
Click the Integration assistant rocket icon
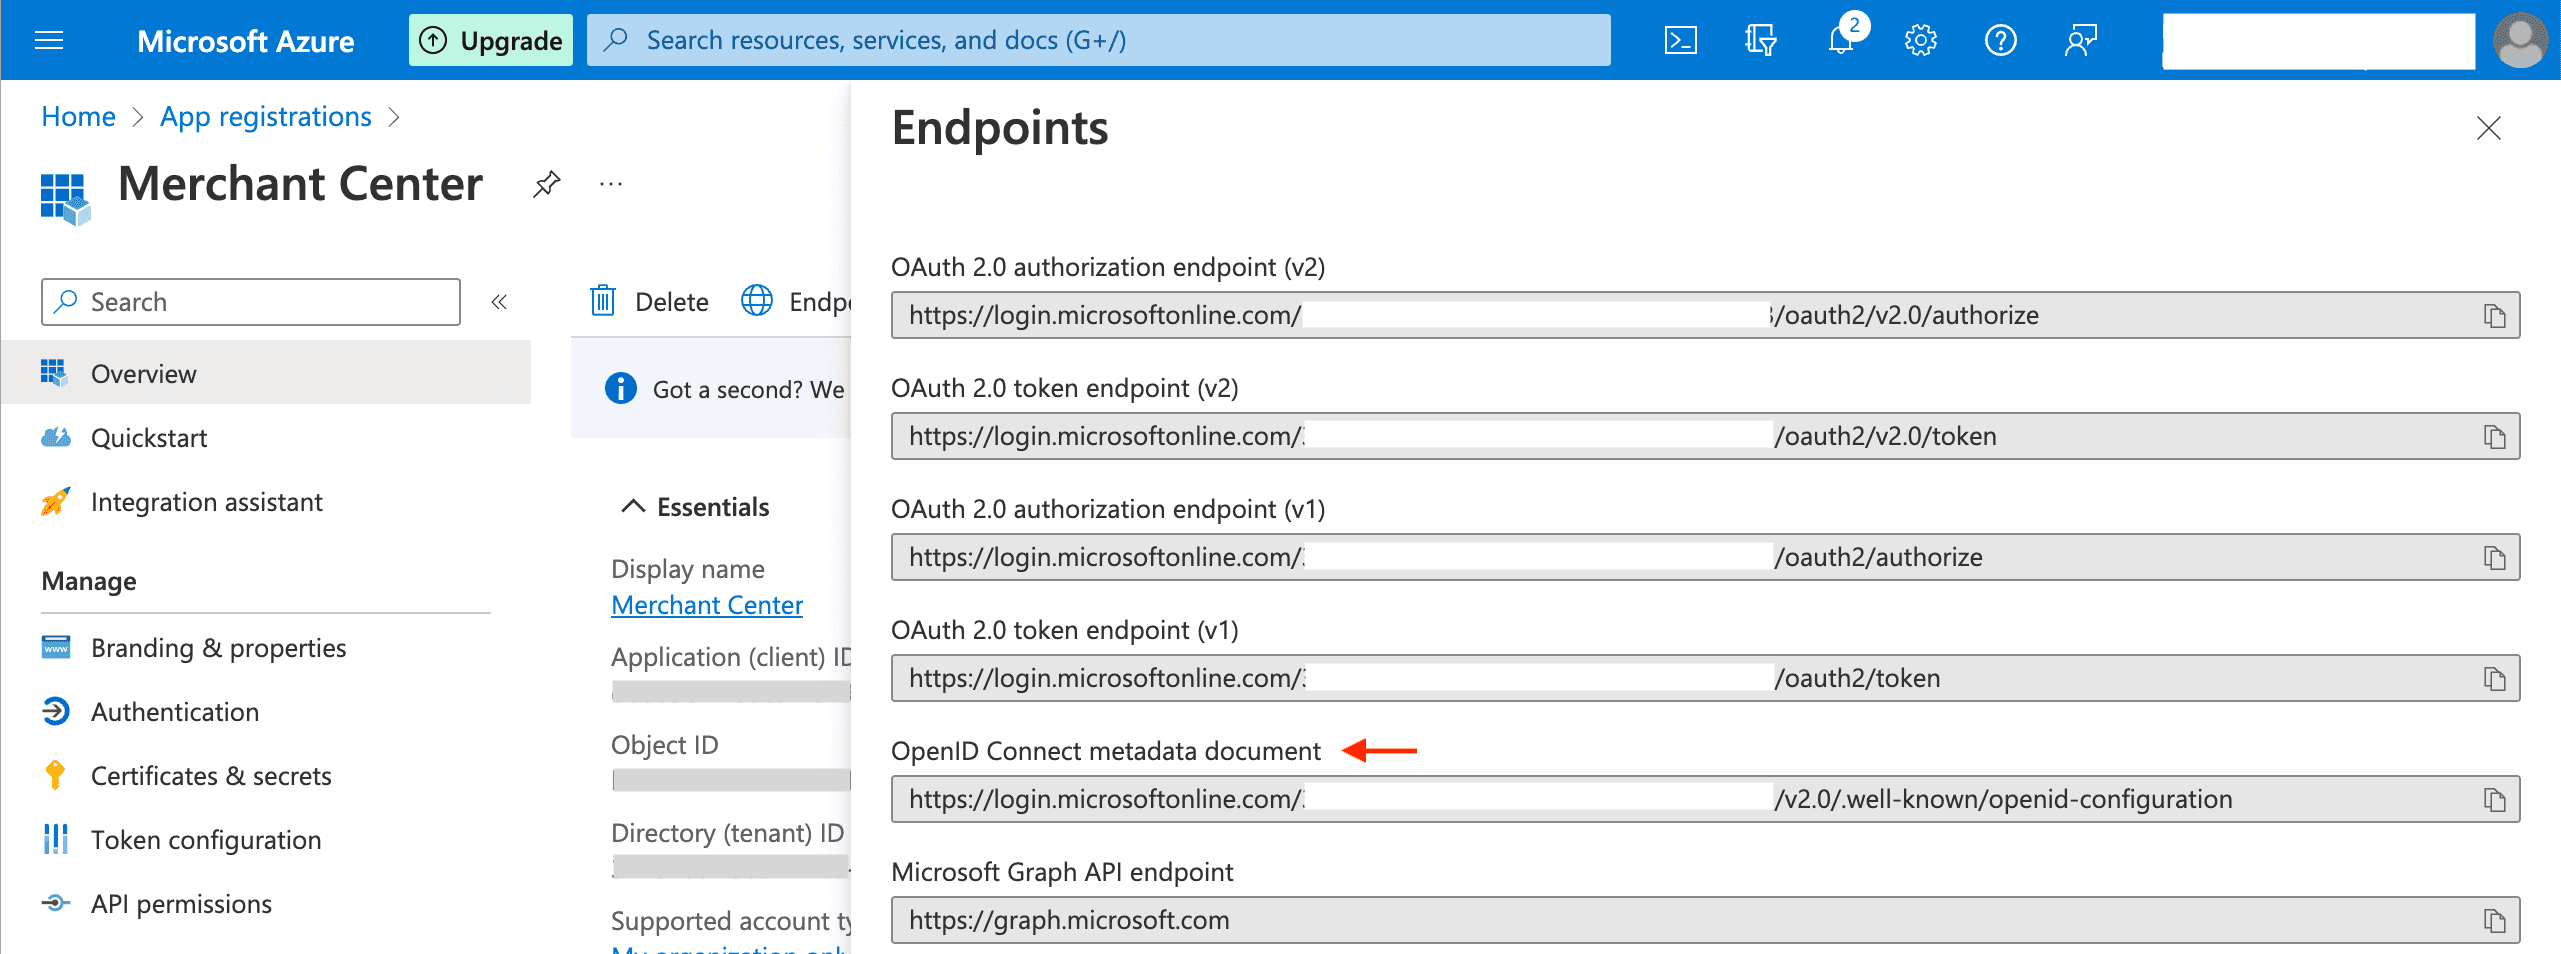point(55,501)
